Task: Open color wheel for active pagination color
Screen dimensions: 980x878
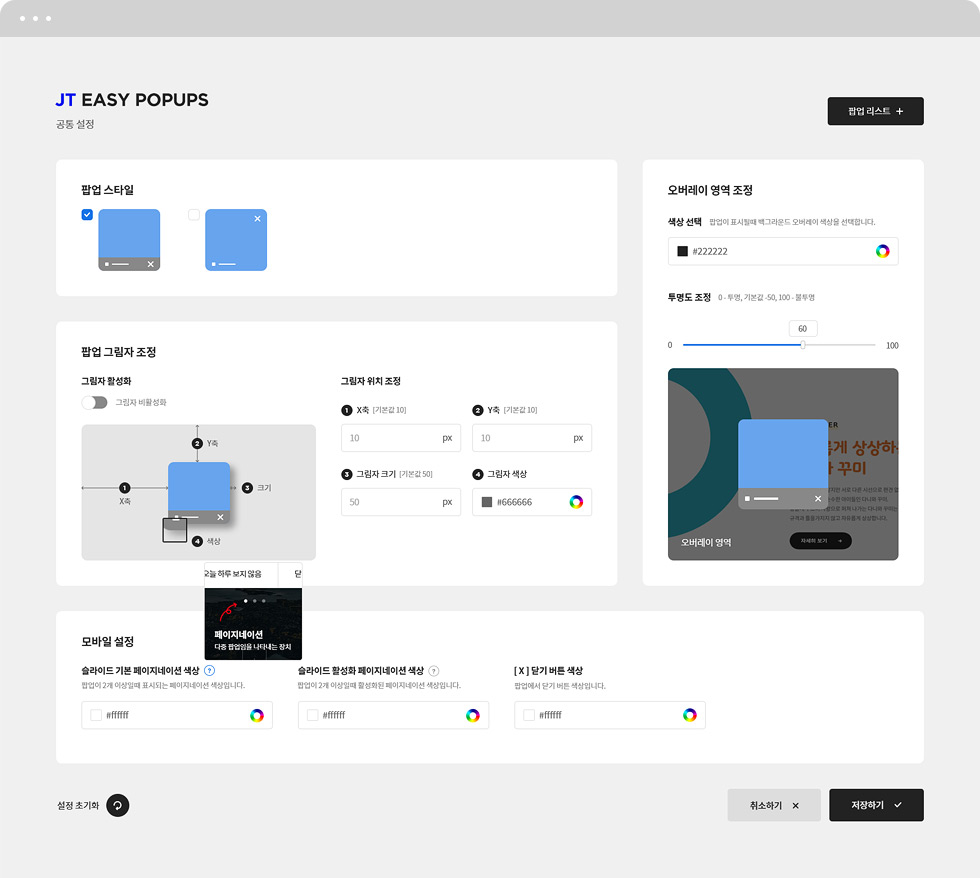Action: (473, 715)
